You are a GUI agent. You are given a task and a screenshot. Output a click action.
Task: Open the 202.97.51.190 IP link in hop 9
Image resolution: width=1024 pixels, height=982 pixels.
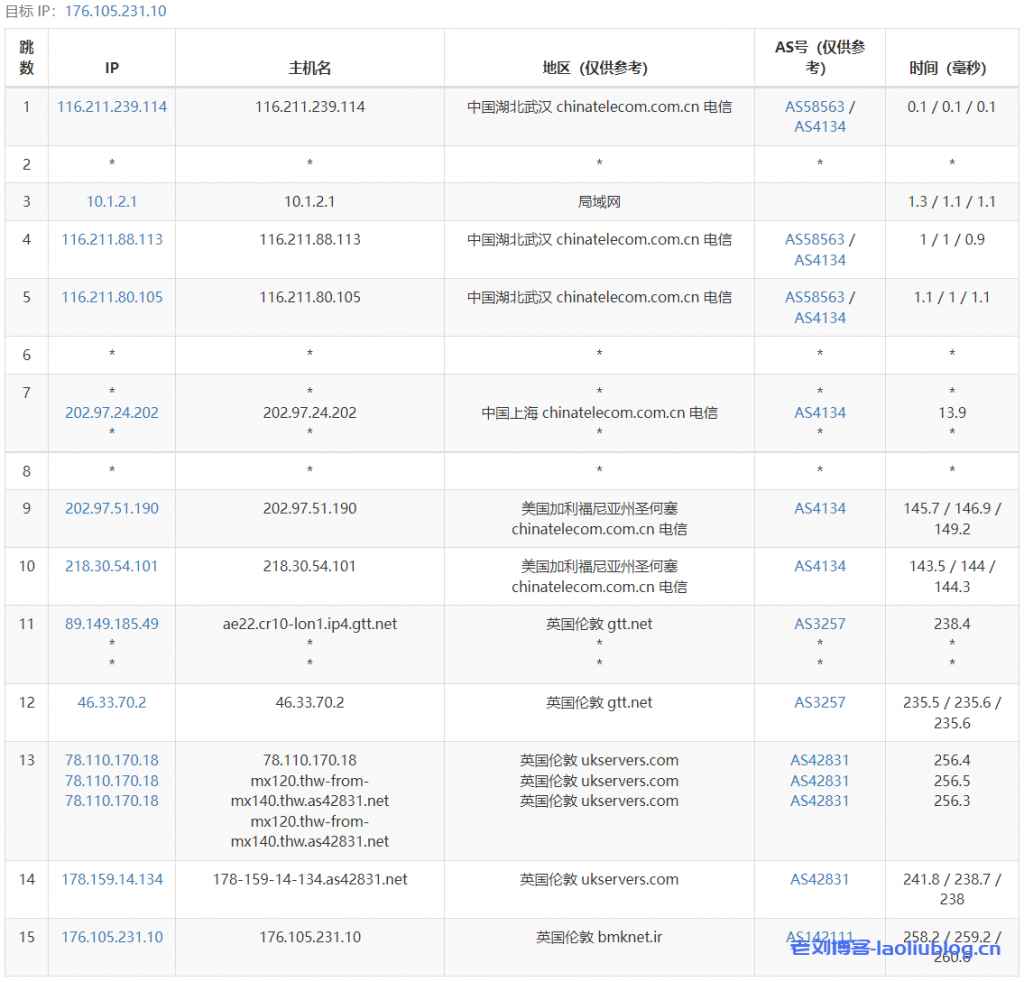[x=112, y=508]
